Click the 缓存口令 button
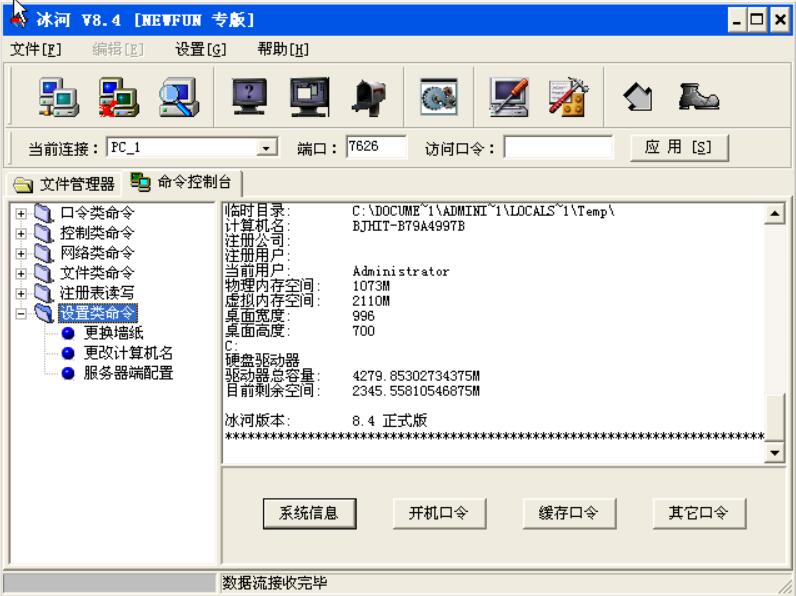Image resolution: width=796 pixels, height=596 pixels. click(569, 513)
